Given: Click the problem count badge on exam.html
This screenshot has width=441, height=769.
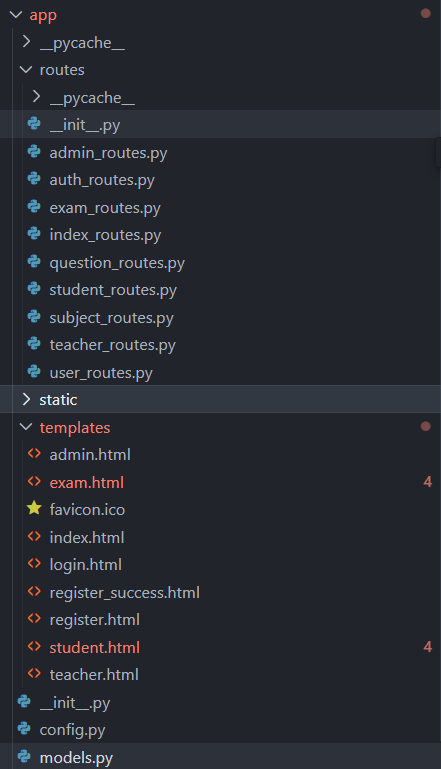Looking at the screenshot, I should [x=427, y=482].
